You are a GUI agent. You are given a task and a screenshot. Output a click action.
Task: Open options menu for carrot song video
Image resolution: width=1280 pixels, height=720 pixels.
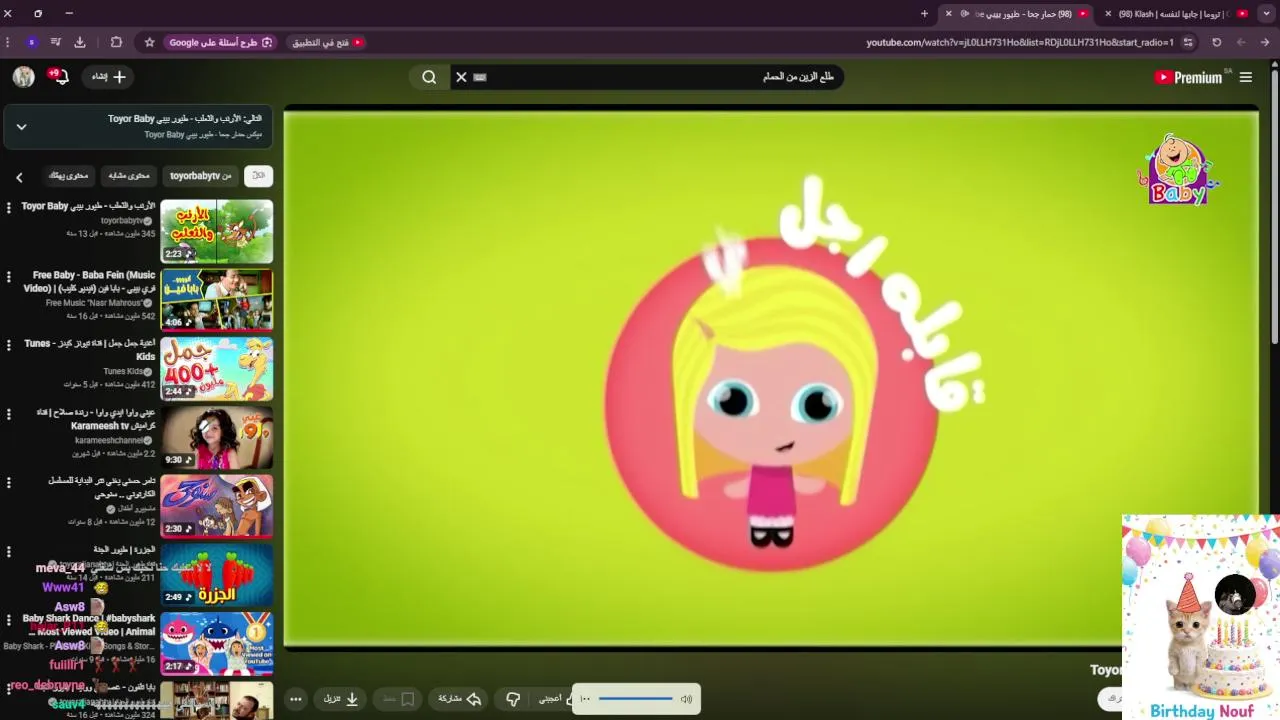[9, 551]
